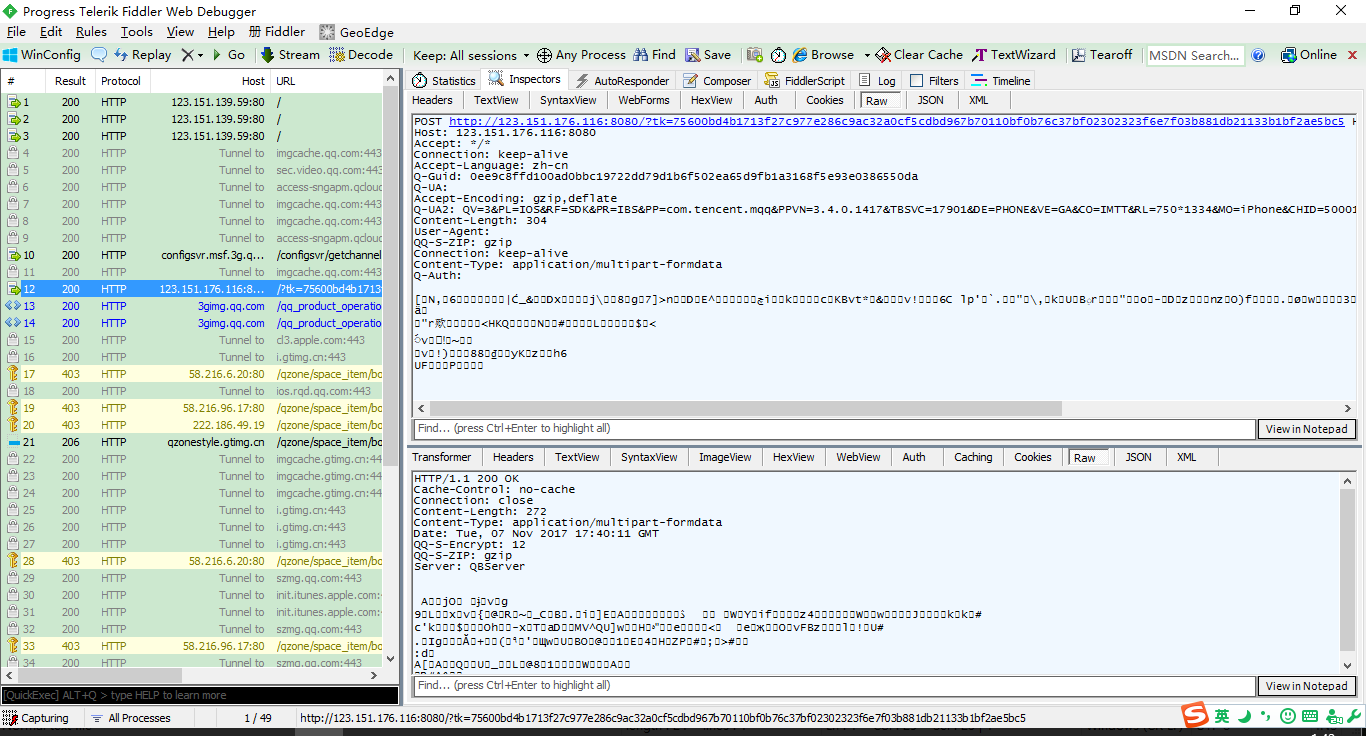Toggle Capturing in status bar
1366x736 pixels.
pos(37,718)
